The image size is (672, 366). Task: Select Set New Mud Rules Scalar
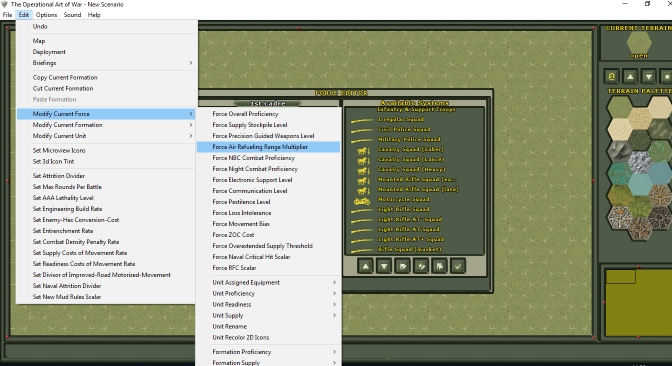106,297
